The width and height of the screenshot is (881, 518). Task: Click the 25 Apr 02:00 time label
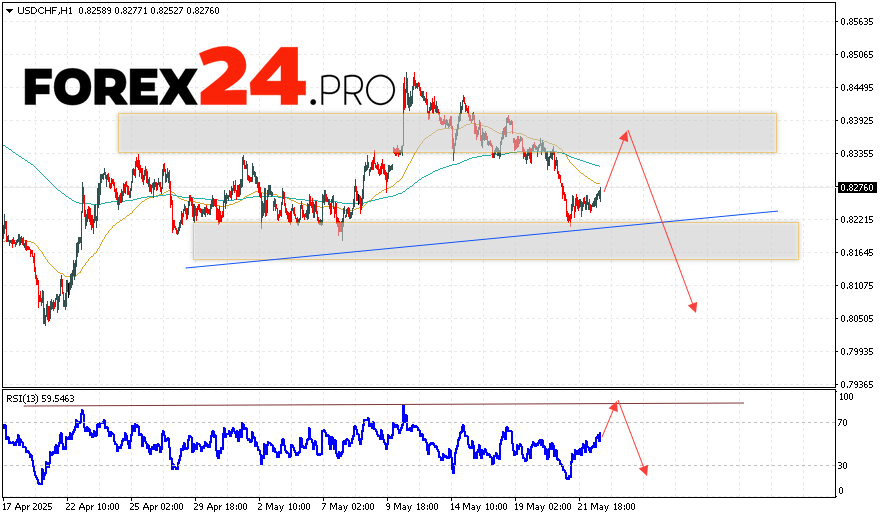156,507
